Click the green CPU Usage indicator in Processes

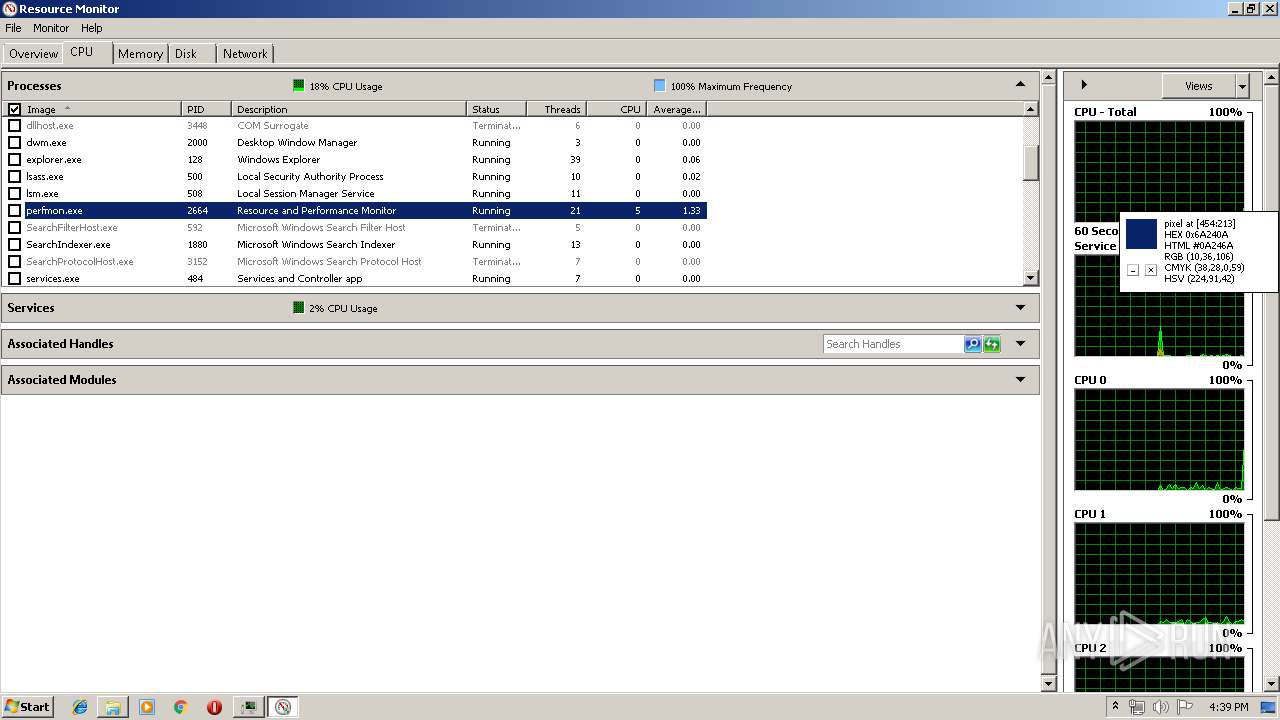[298, 86]
